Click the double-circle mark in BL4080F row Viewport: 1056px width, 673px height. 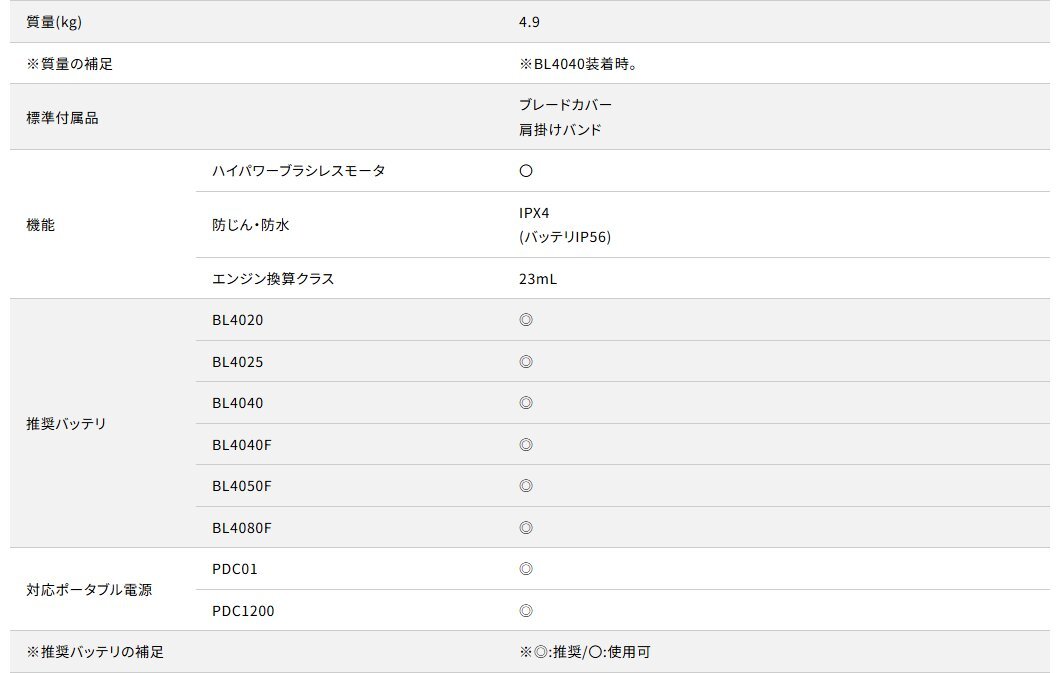(526, 528)
